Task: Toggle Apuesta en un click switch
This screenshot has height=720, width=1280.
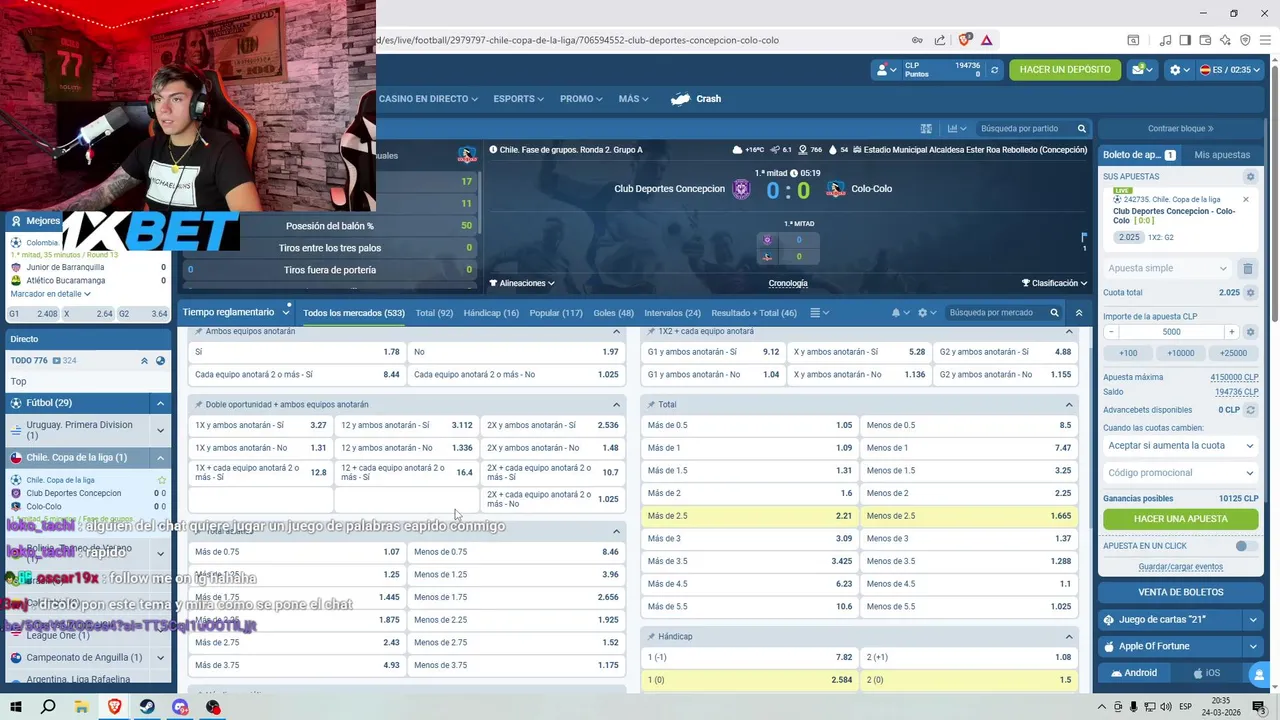Action: coord(1246,546)
